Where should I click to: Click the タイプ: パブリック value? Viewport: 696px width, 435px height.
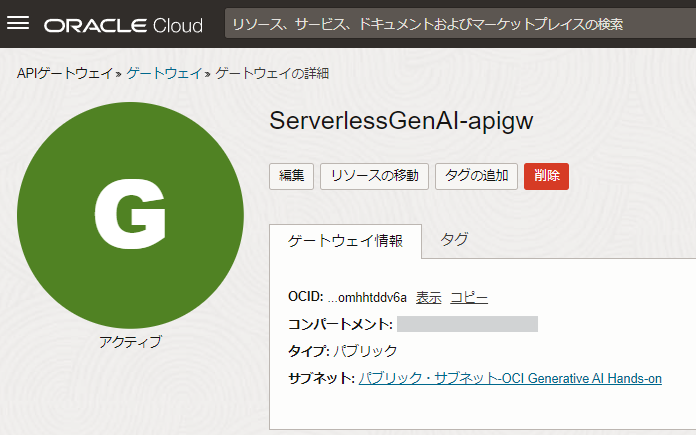coord(365,351)
